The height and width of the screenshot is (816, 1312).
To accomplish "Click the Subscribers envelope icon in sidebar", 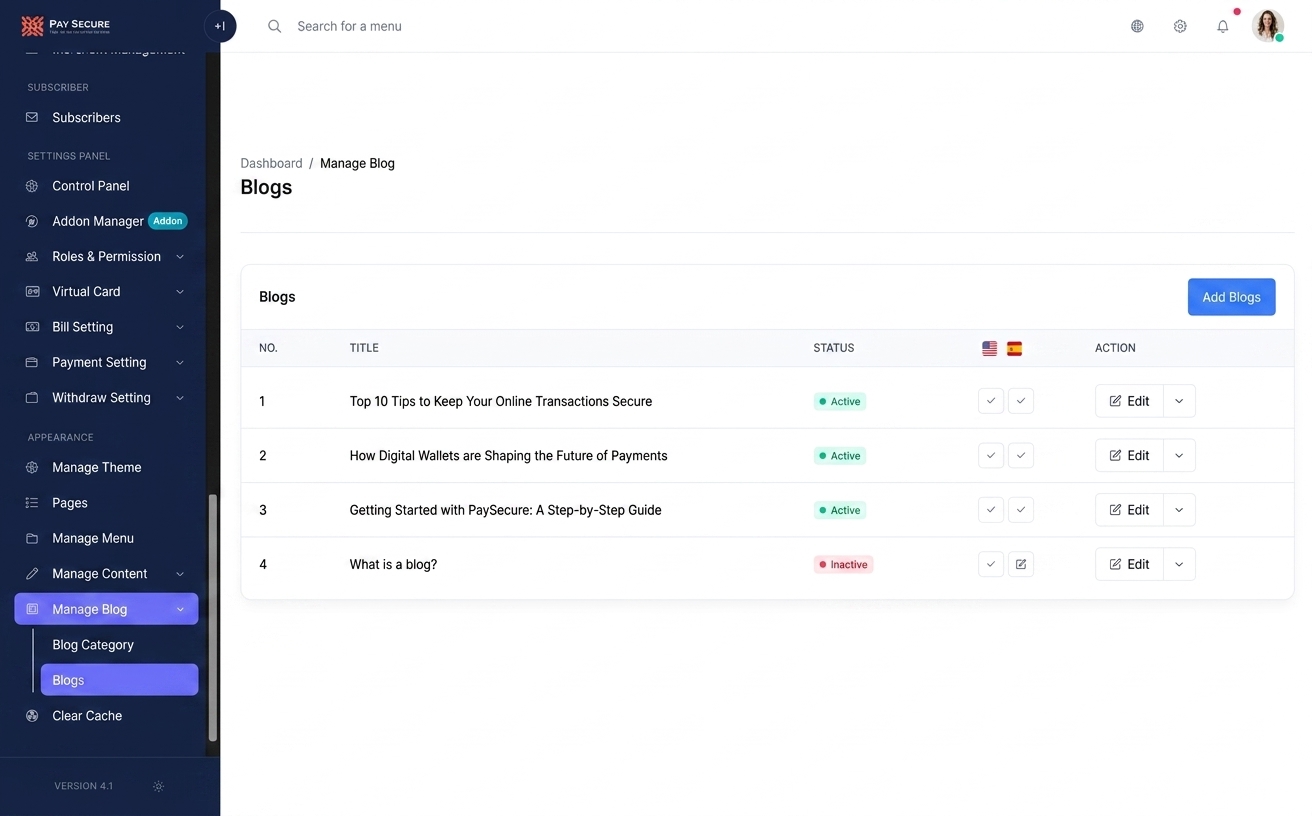I will pyautogui.click(x=32, y=117).
